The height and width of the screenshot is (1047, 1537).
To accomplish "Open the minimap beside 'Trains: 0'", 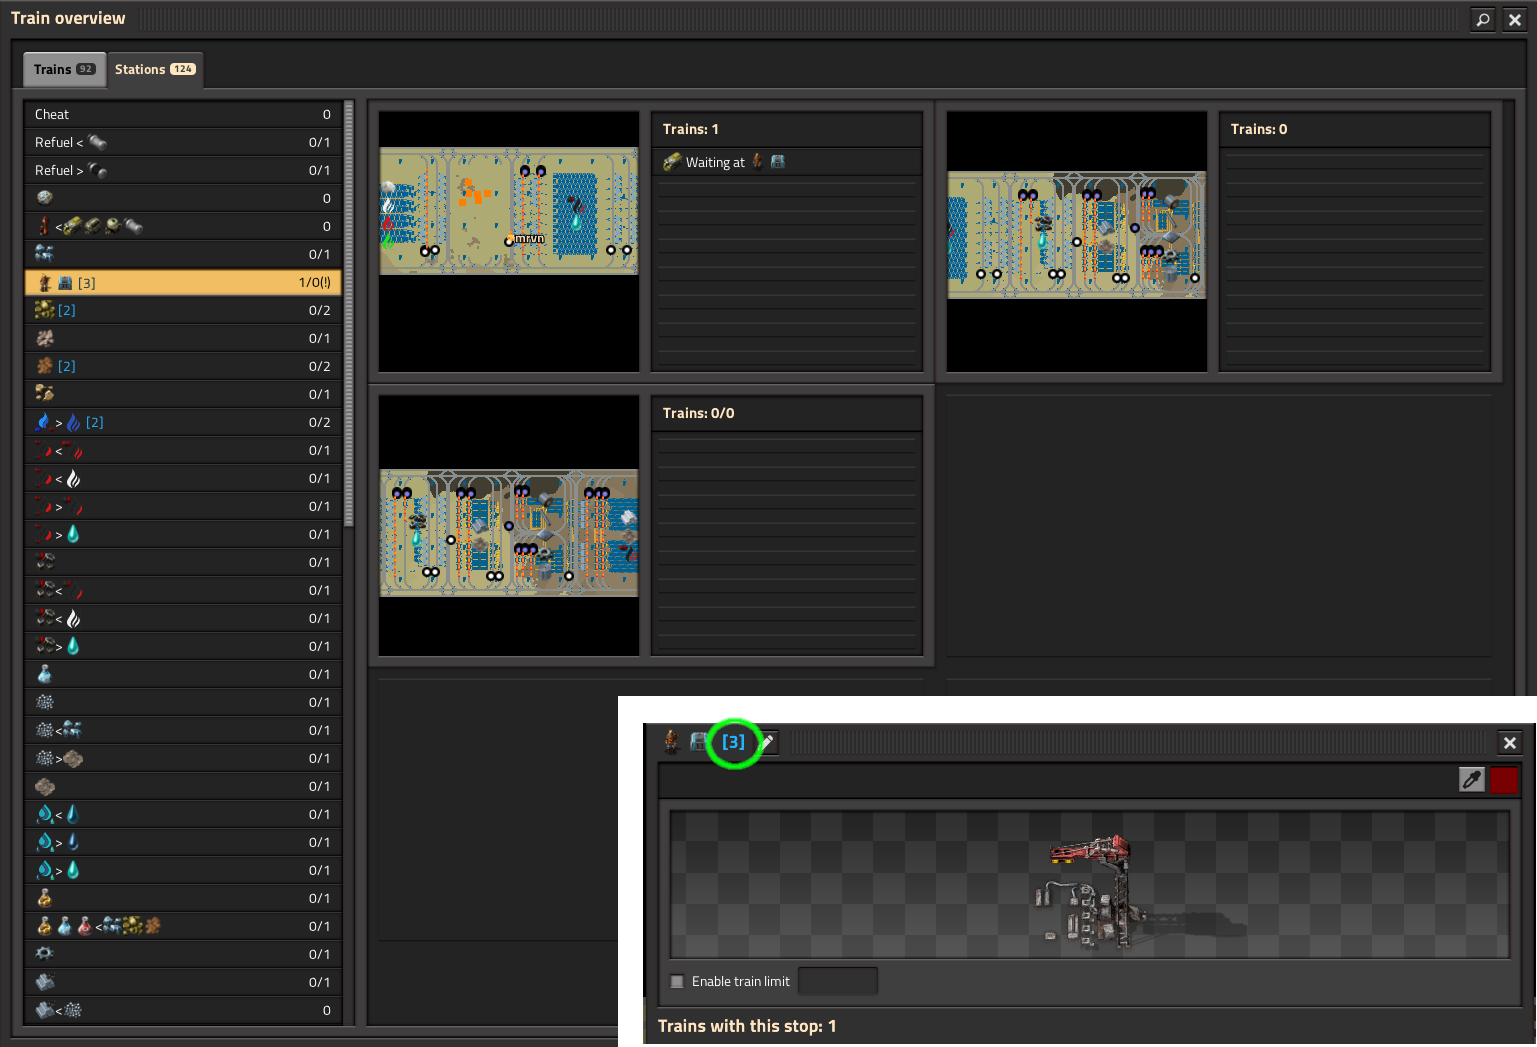I will pyautogui.click(x=1077, y=241).
